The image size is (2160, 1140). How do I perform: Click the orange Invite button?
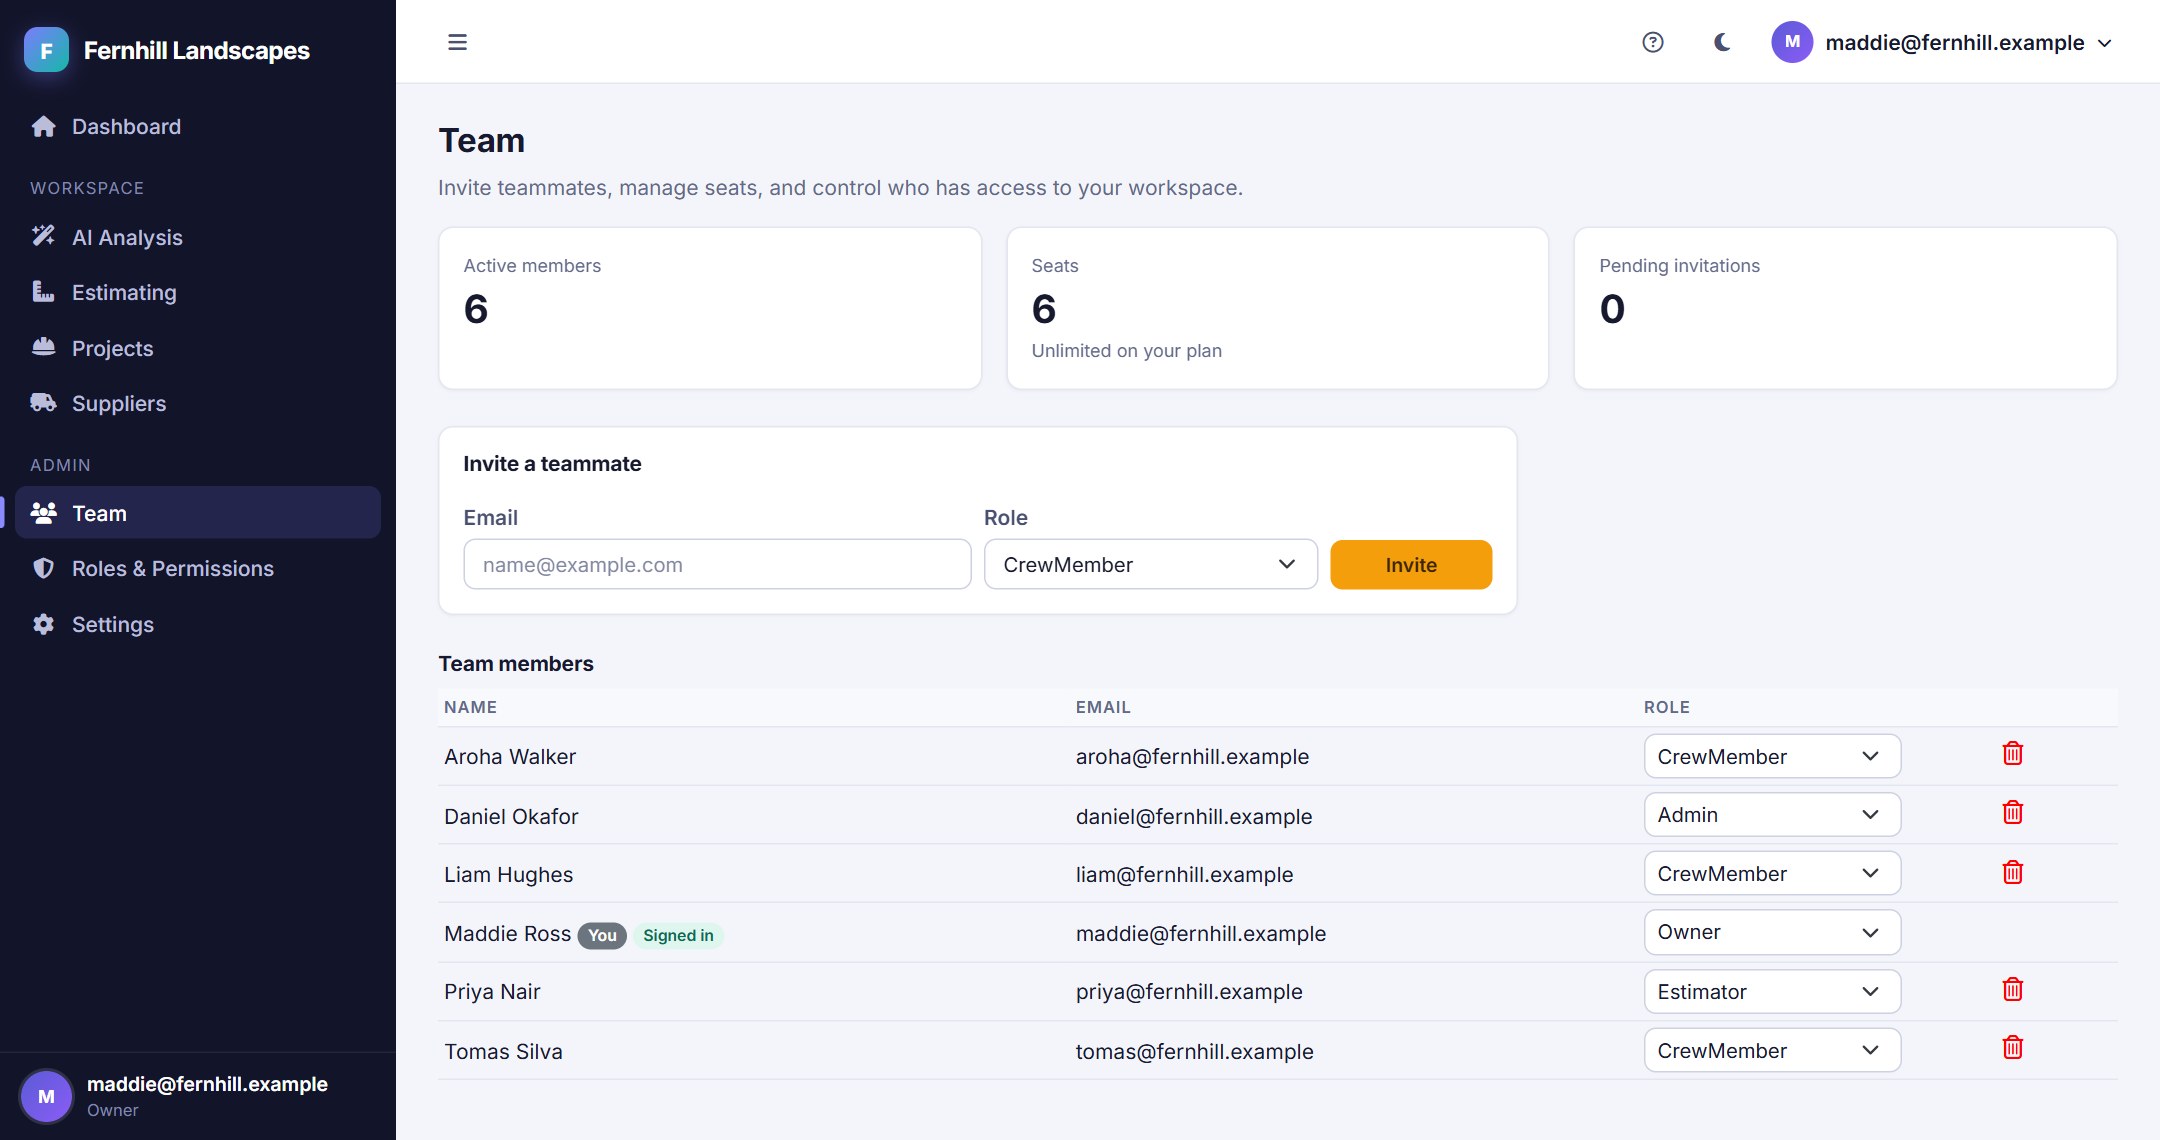point(1411,565)
